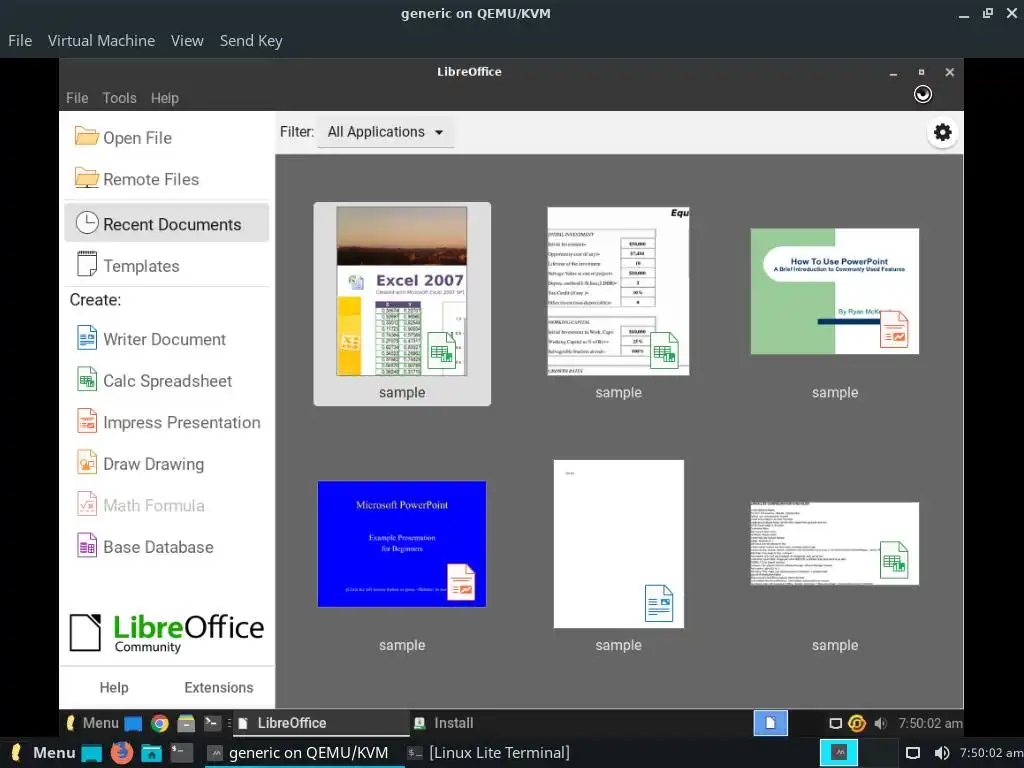Open the LibreOffice Help menu

tap(165, 98)
